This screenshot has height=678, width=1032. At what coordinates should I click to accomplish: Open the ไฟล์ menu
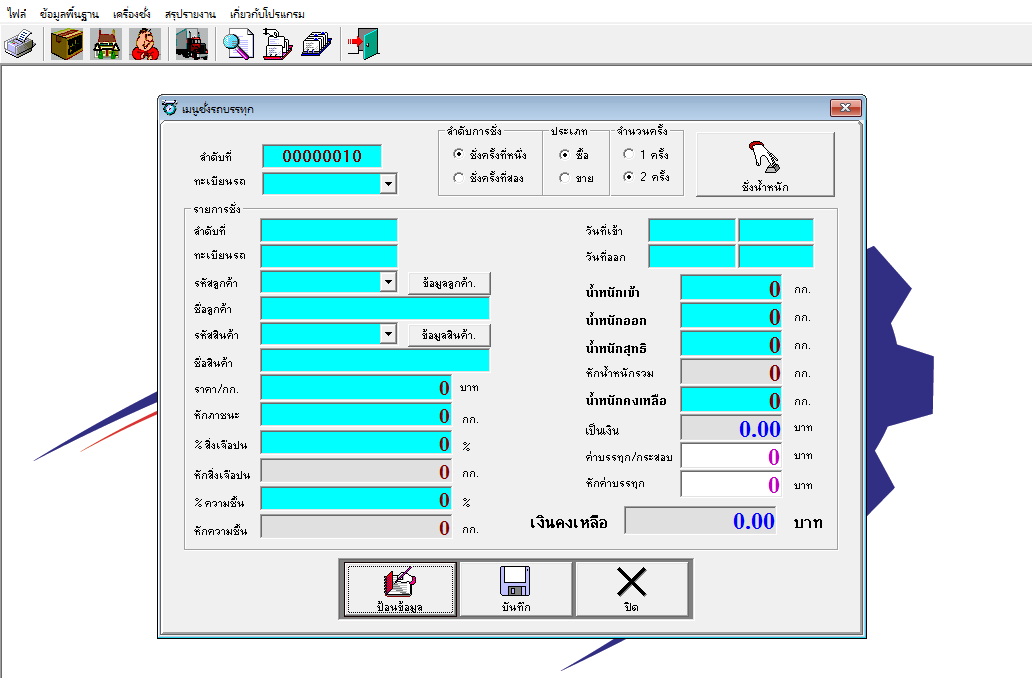(17, 14)
